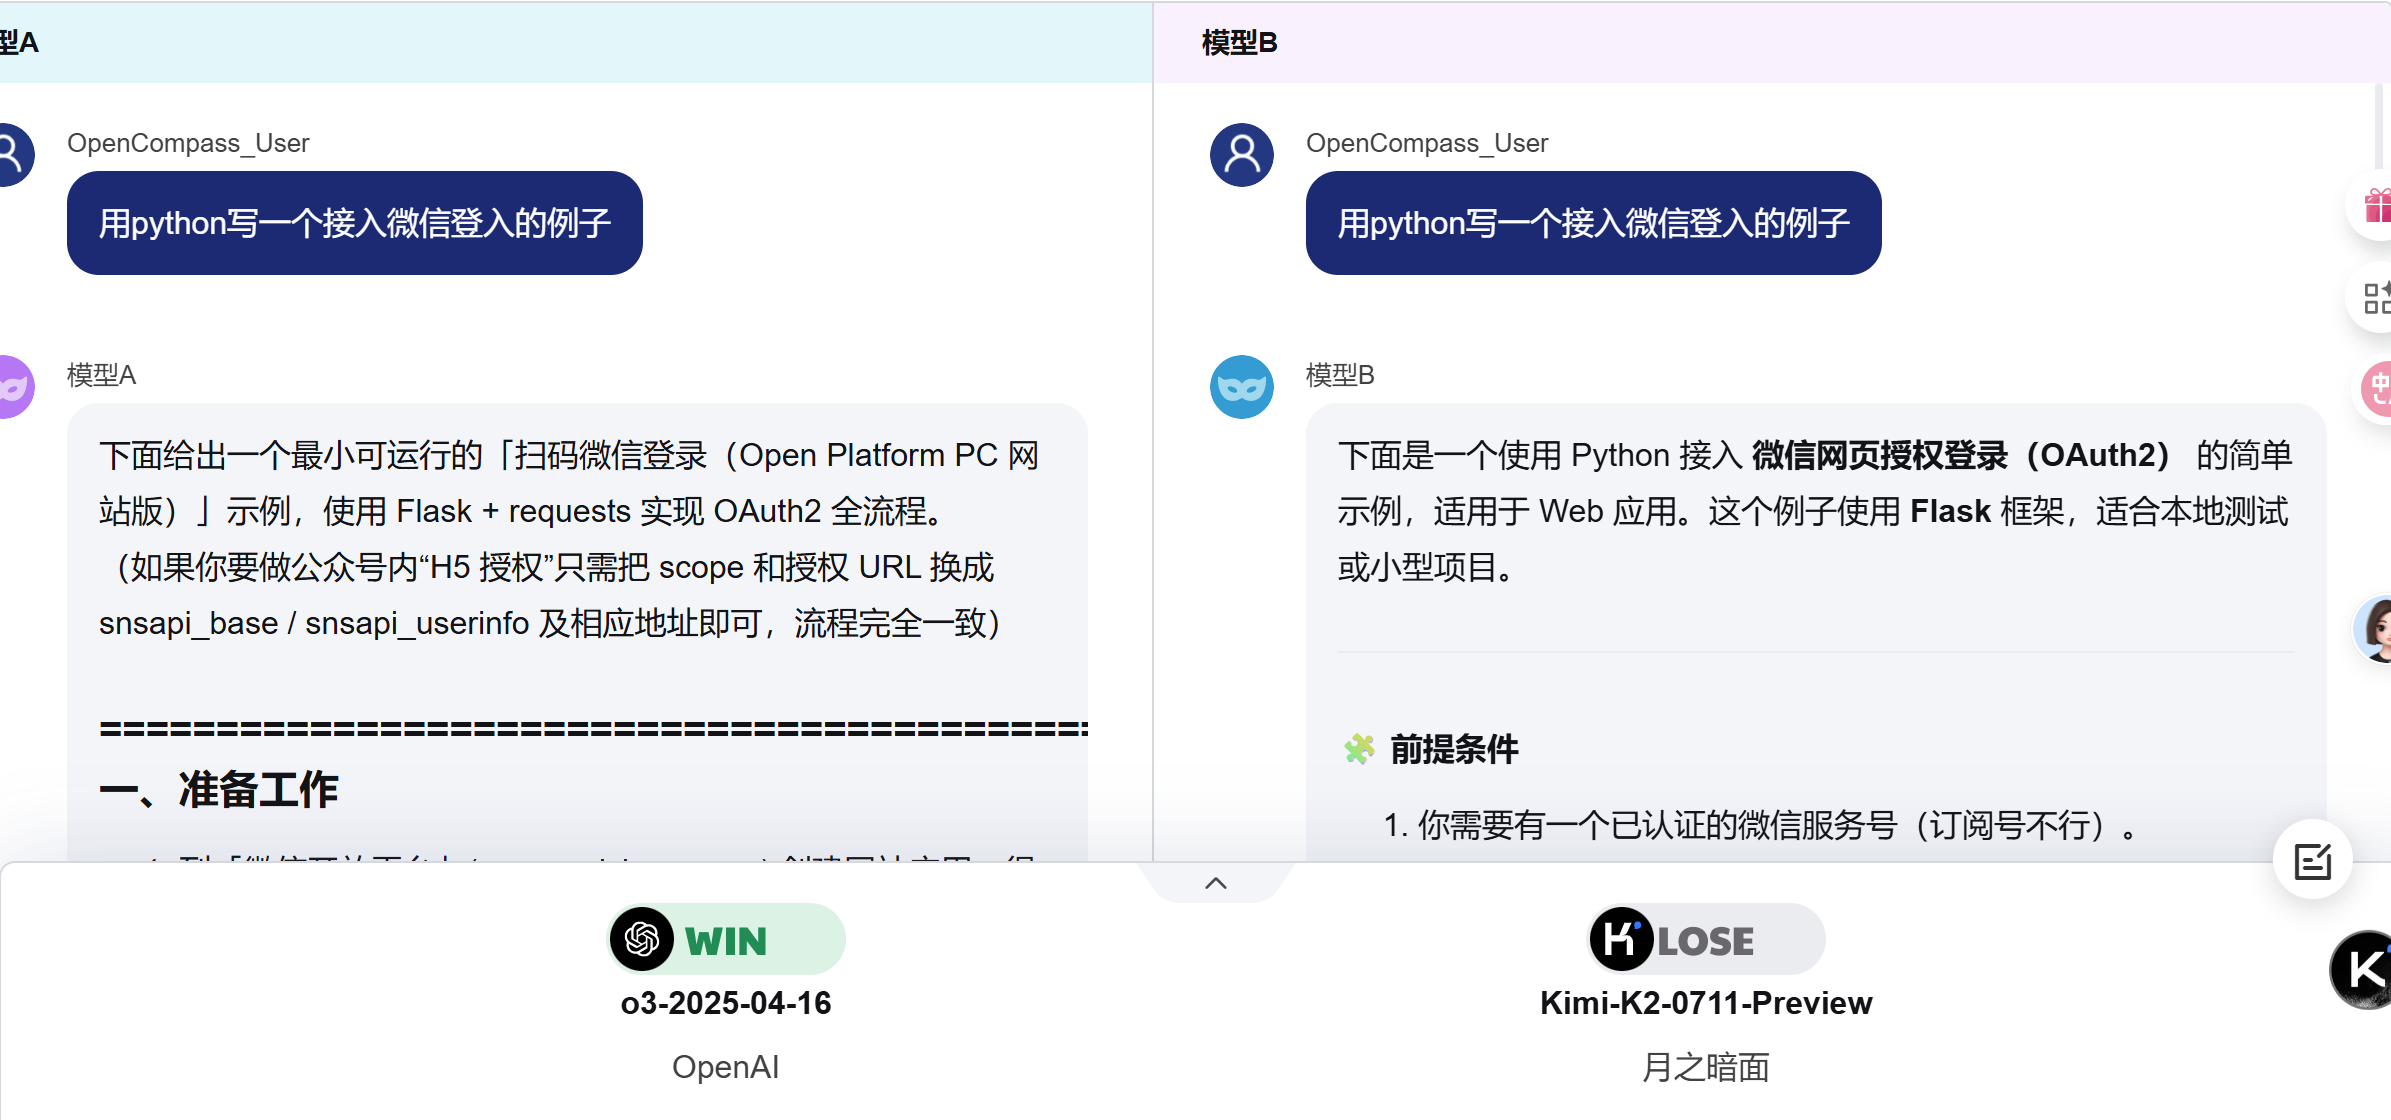The image size is (2391, 1120).
Task: Select model name Kimi-K2-0711-Preview
Action: point(1706,1003)
